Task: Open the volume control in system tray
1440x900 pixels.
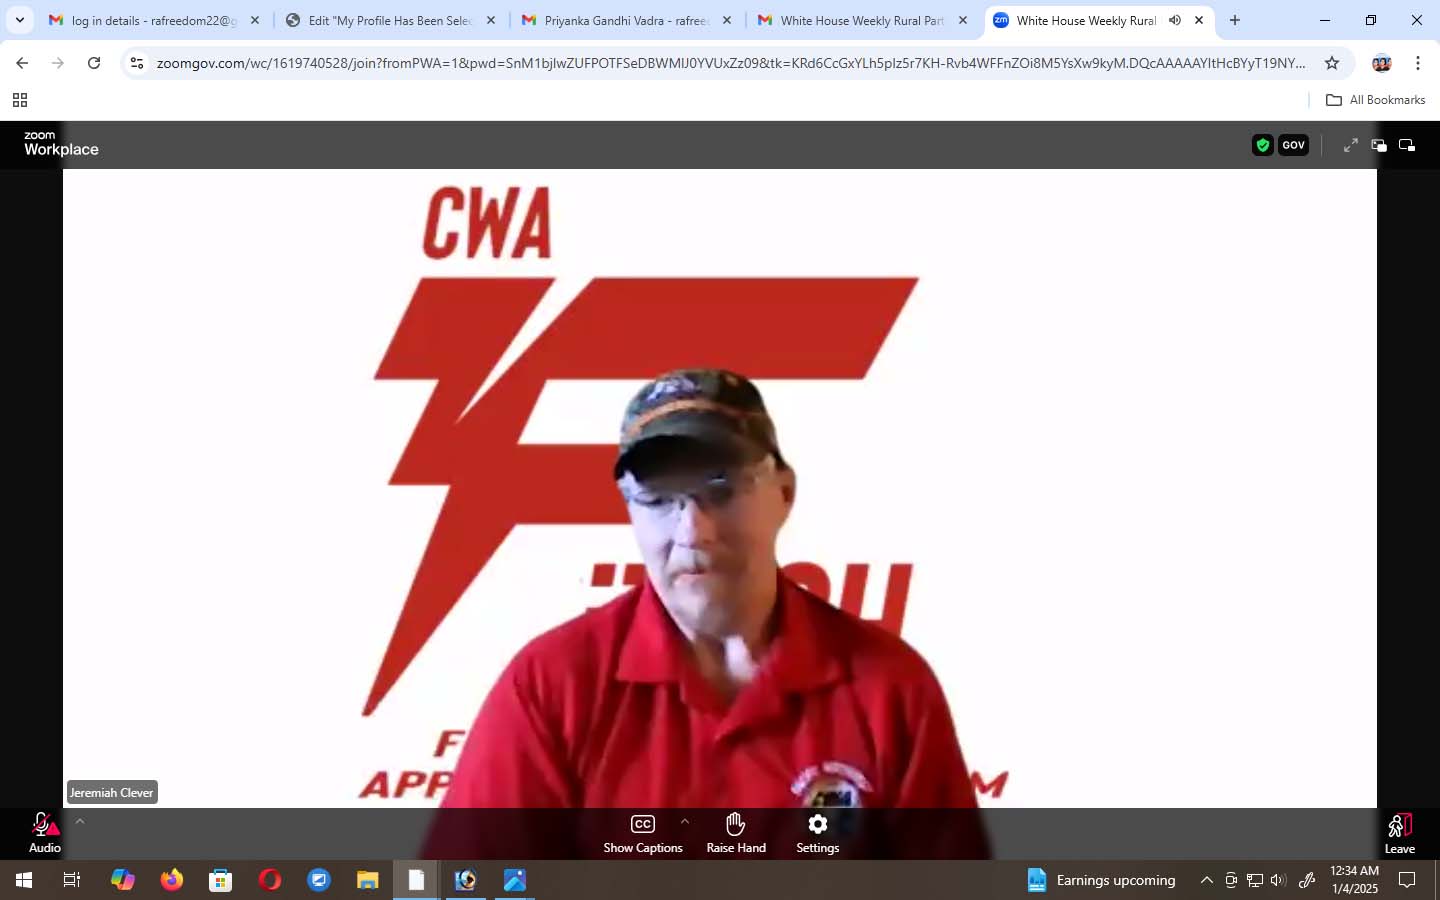Action: coord(1278,880)
